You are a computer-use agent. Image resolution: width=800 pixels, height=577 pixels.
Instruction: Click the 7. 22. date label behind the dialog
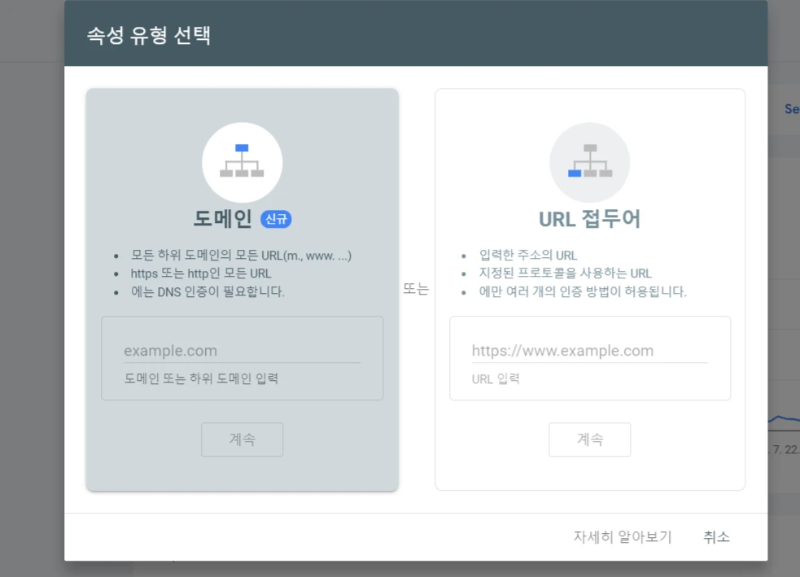click(x=783, y=449)
